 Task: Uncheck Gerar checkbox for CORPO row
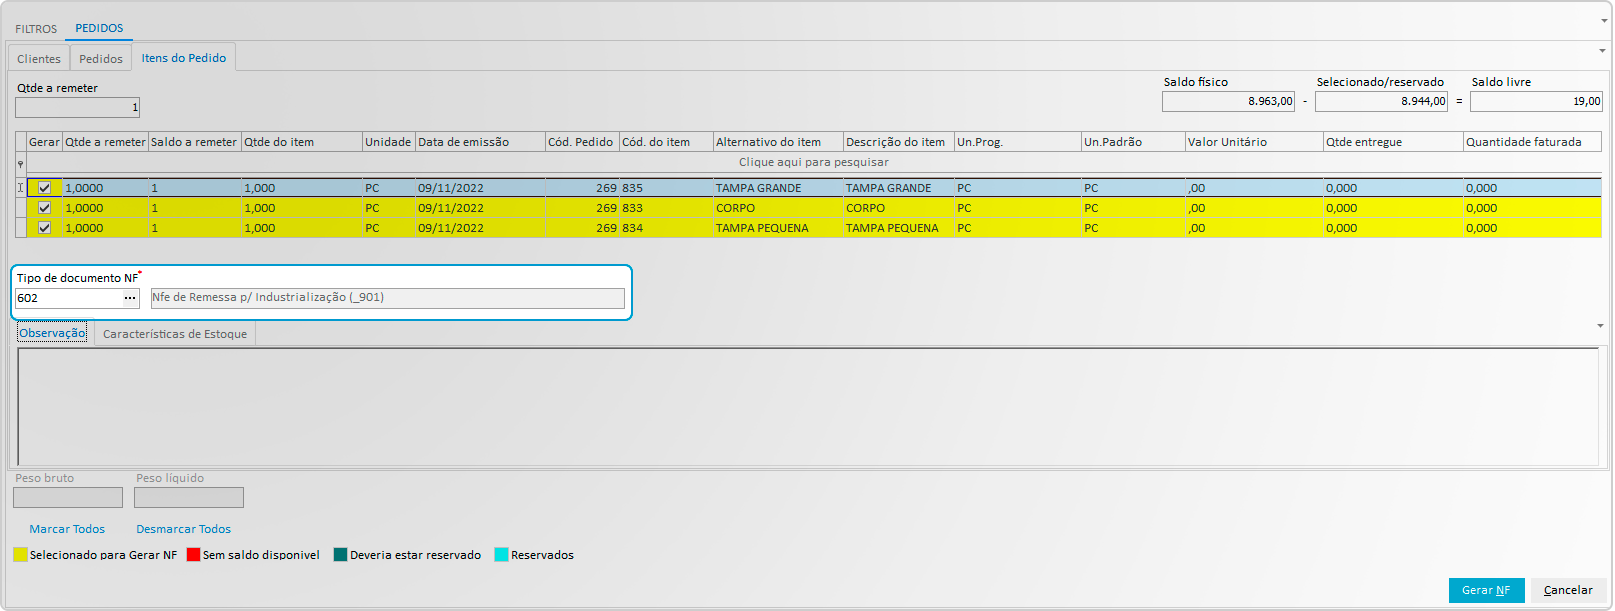click(x=44, y=208)
